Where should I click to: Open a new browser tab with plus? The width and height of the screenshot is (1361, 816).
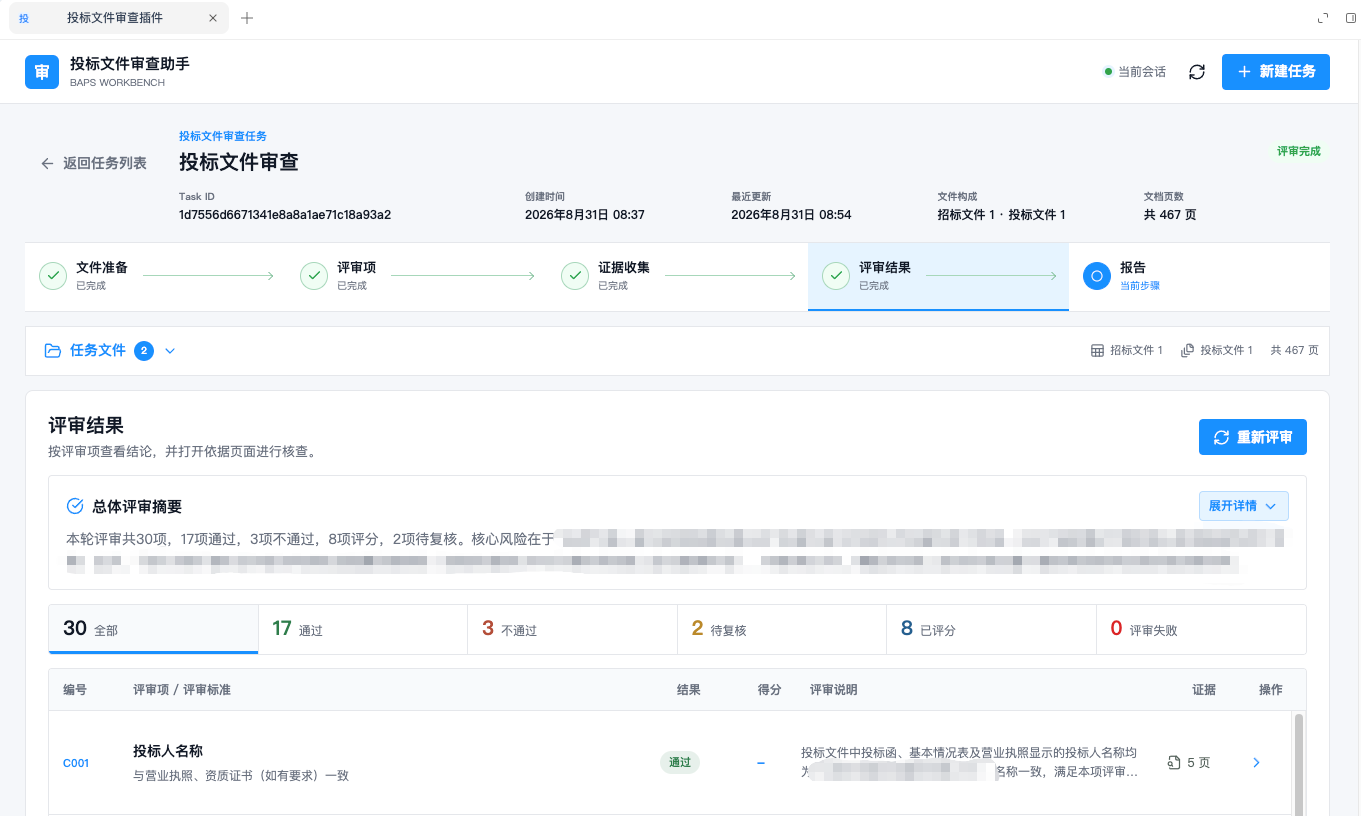coord(247,18)
